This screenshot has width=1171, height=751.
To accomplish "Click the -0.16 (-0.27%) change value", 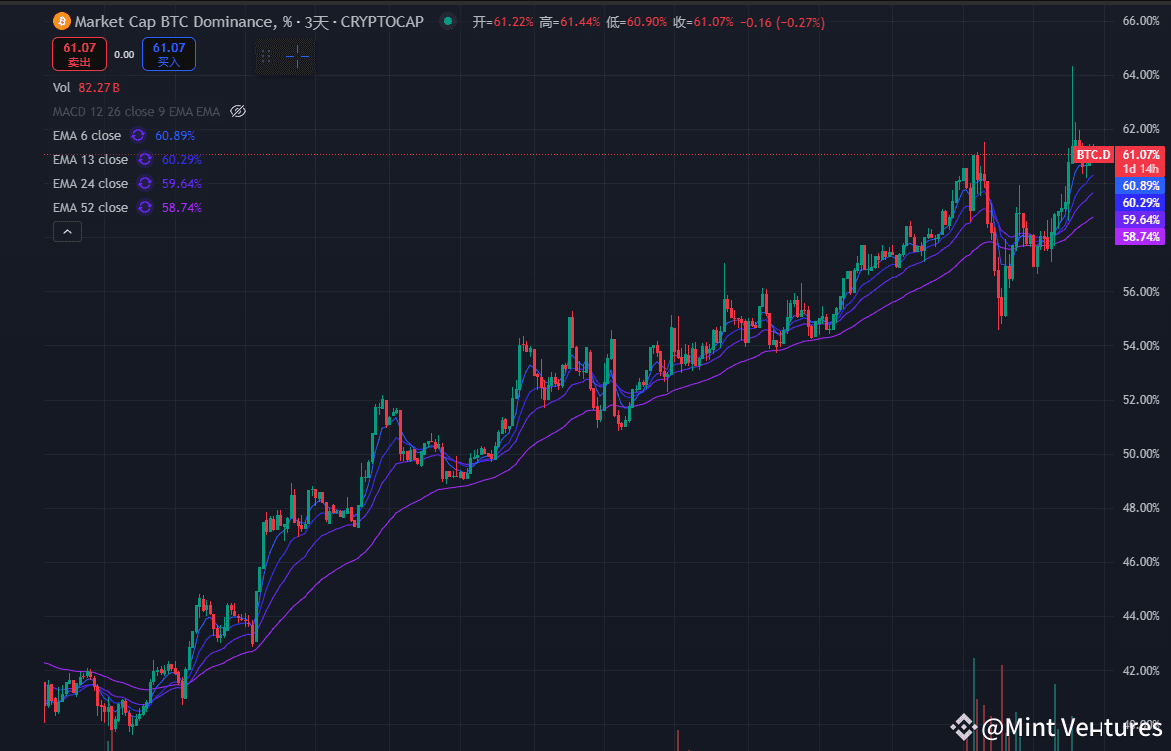I will point(782,22).
